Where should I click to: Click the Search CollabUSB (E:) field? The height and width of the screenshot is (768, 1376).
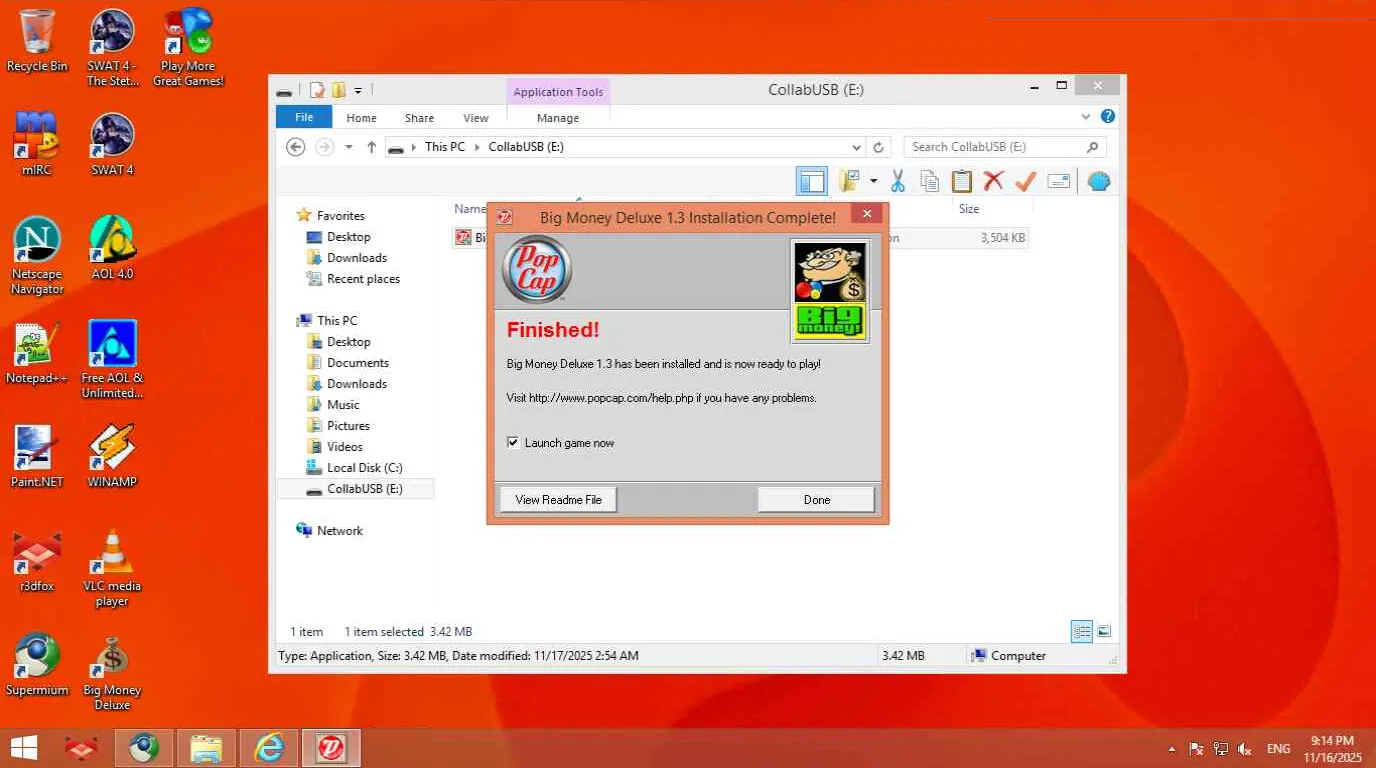[1005, 147]
